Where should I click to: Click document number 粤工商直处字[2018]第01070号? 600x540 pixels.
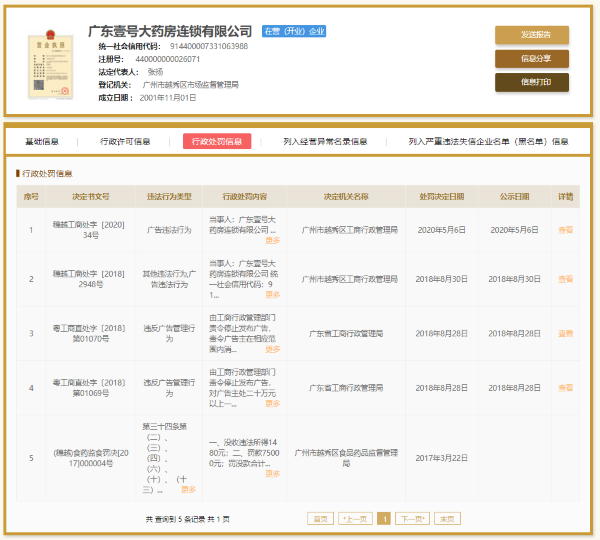tap(89, 333)
